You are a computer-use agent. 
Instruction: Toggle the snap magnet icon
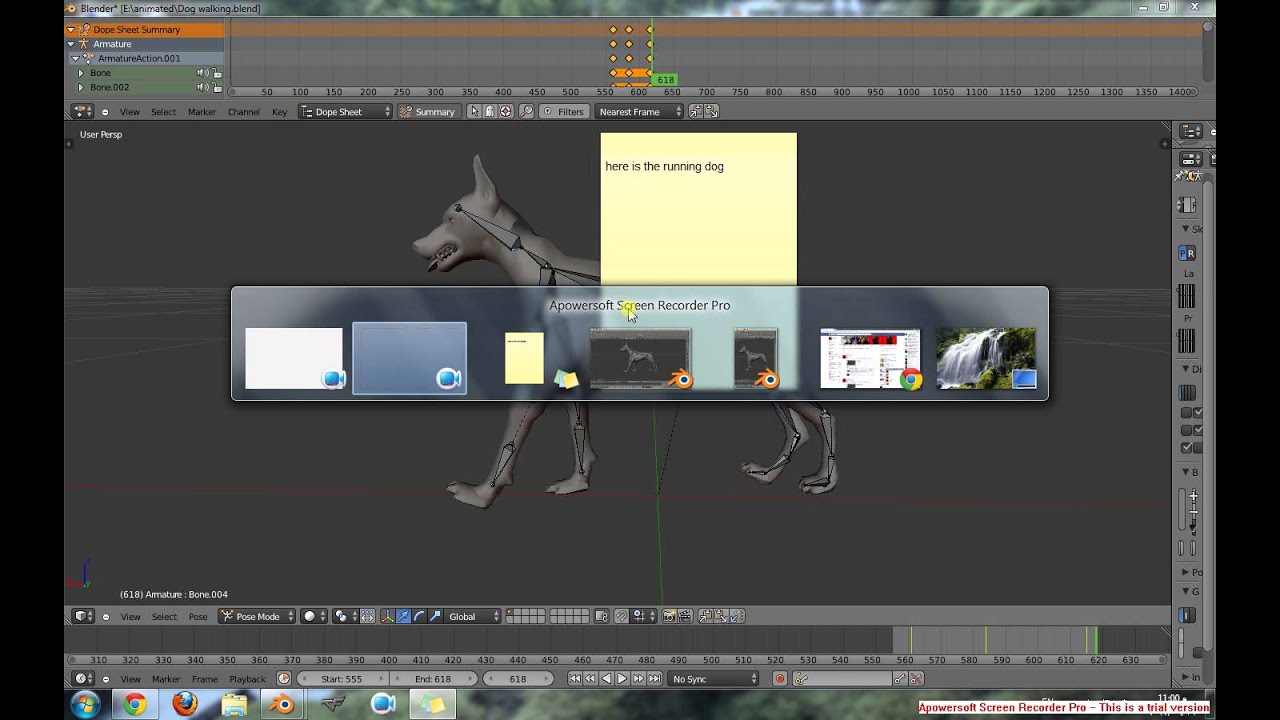tap(621, 617)
